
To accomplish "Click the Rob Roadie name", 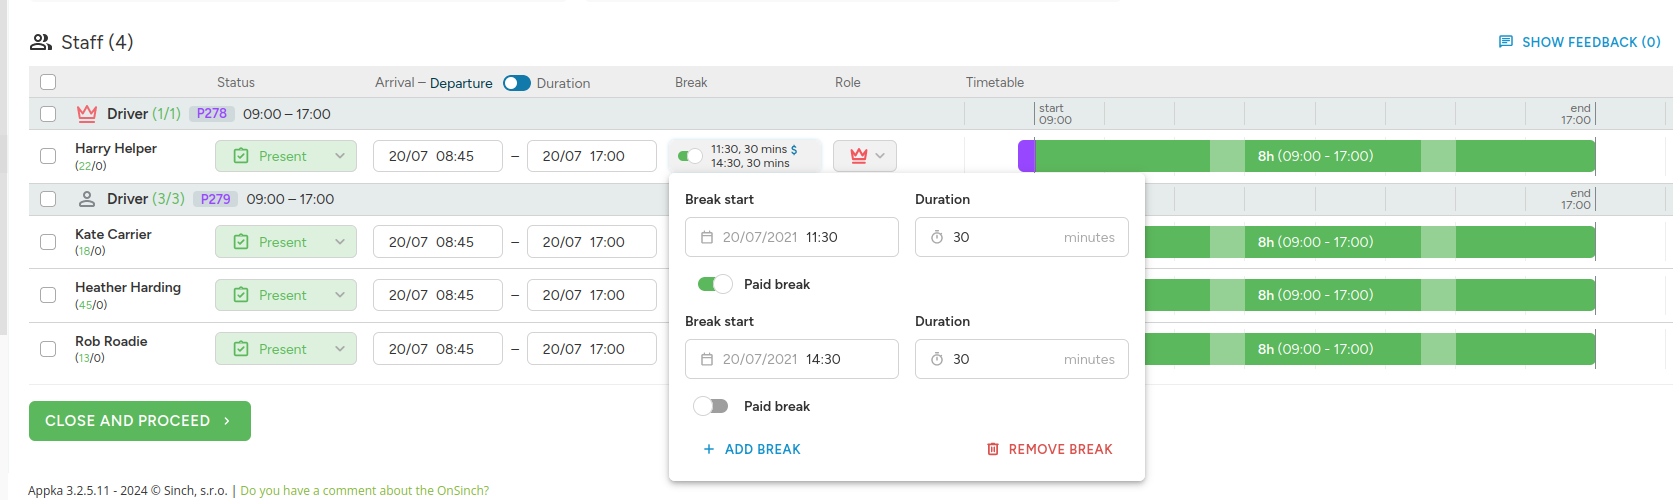I will [111, 341].
